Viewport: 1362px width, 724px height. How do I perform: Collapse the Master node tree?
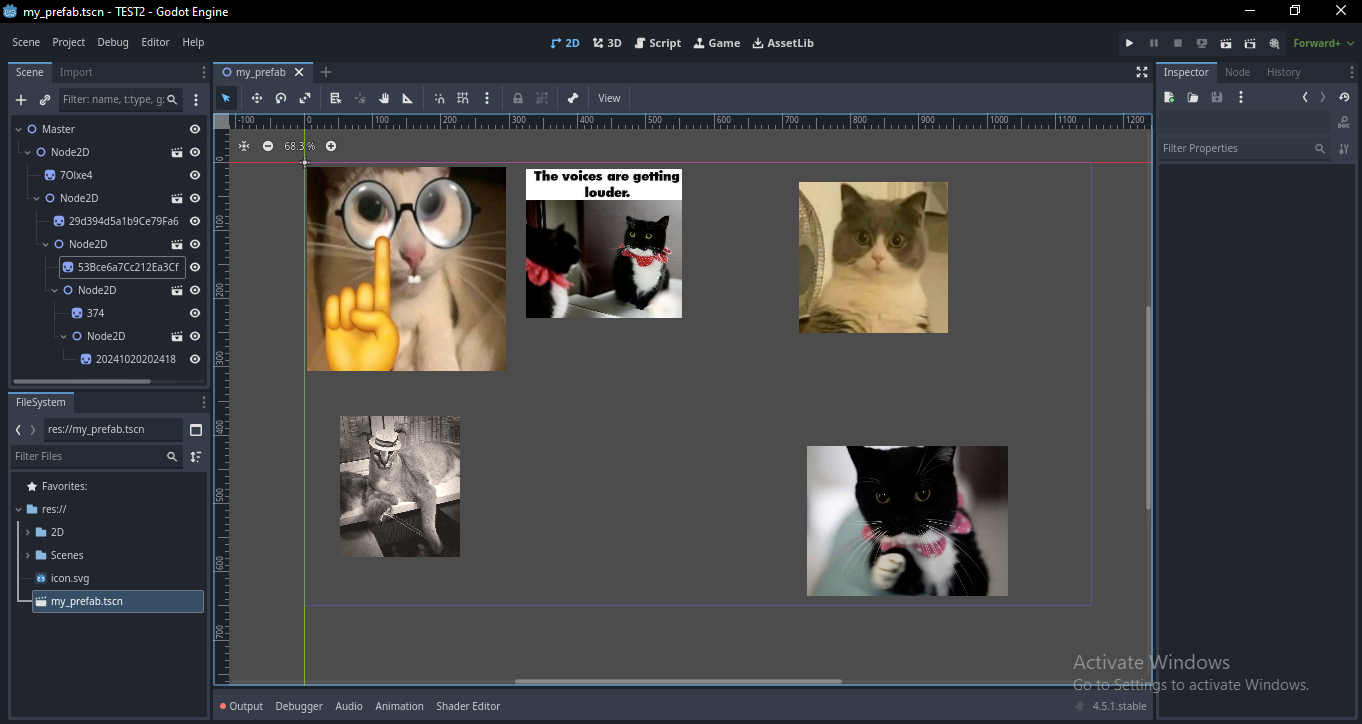click(18, 129)
